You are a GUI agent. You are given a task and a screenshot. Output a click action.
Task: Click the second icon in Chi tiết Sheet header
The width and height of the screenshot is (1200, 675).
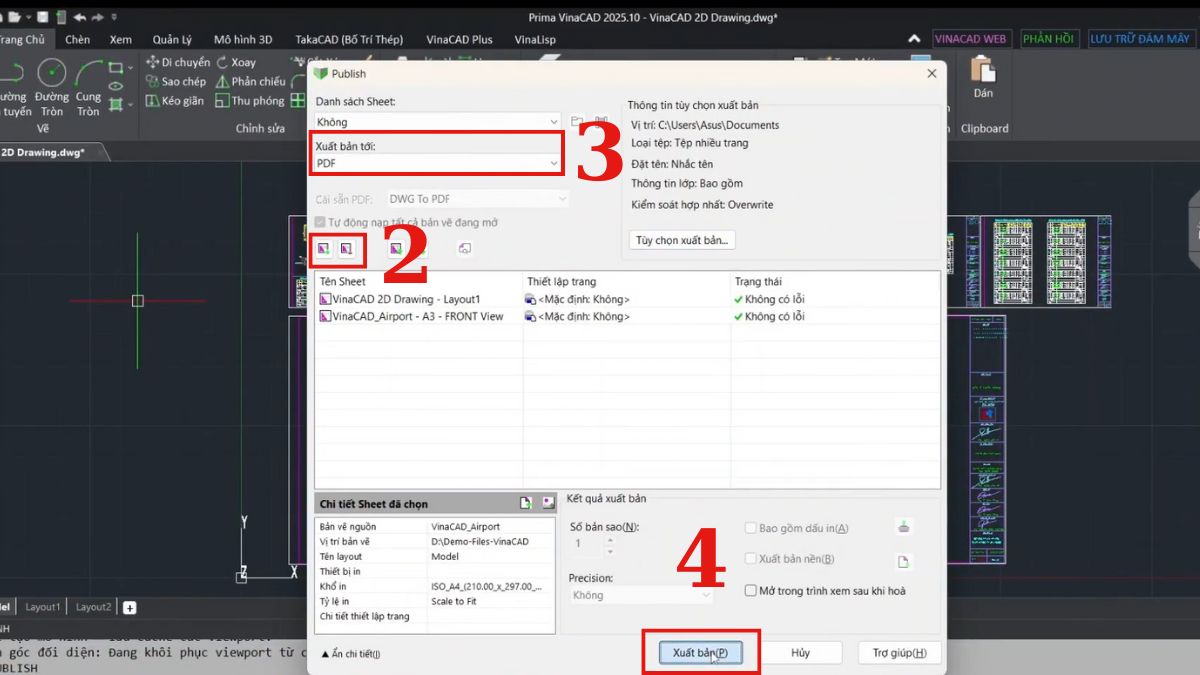(547, 503)
